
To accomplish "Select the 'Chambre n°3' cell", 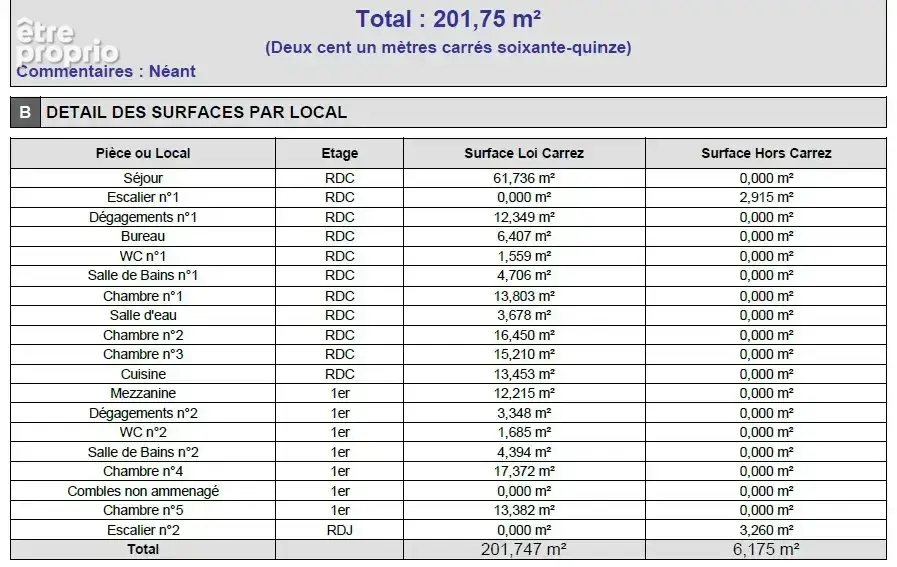I will pyautogui.click(x=143, y=355).
